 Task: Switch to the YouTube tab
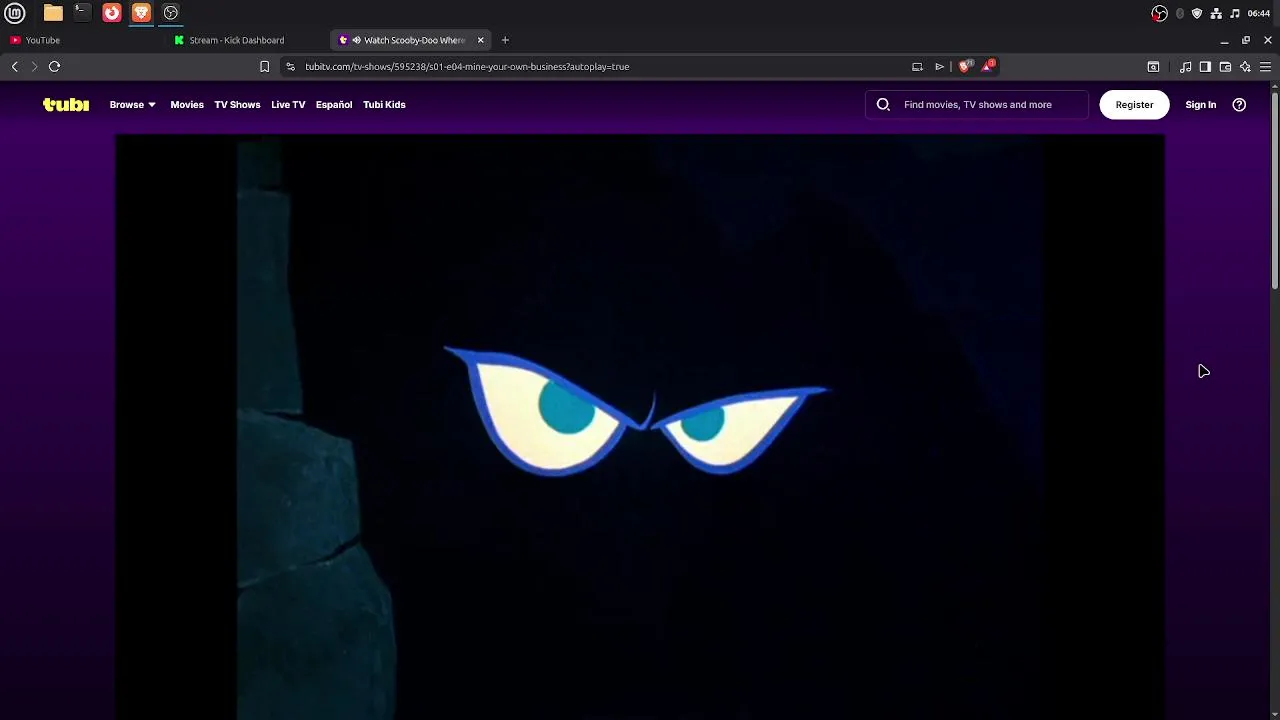point(82,40)
